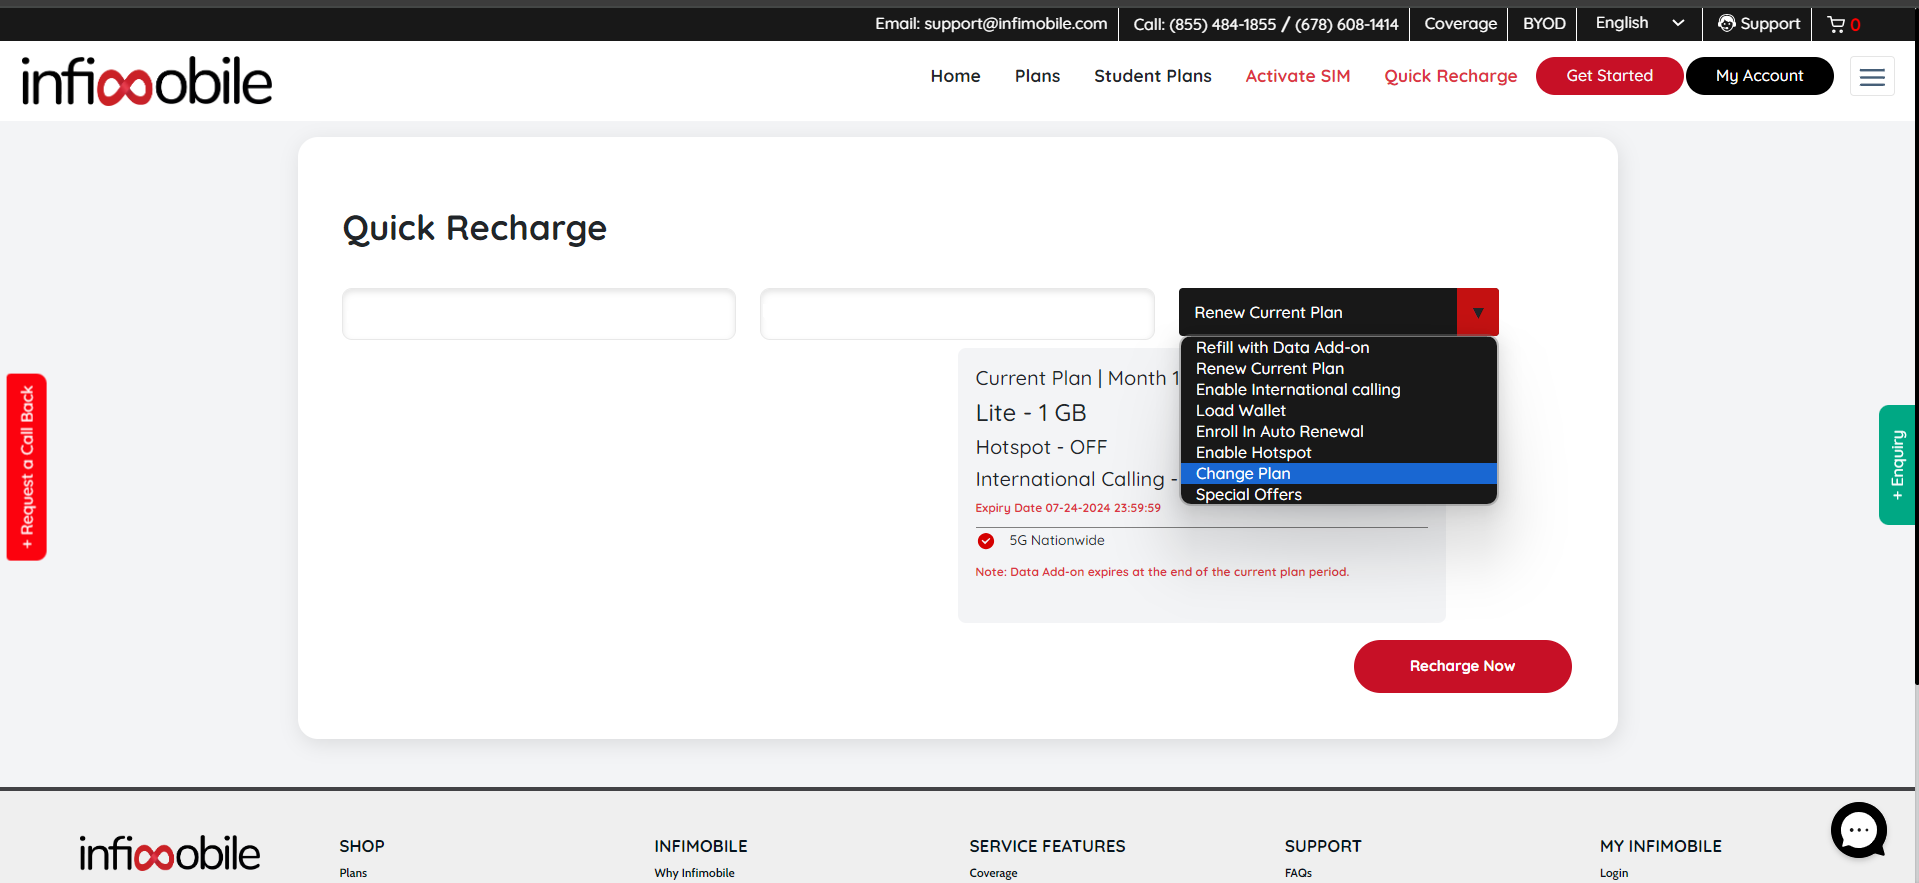The width and height of the screenshot is (1919, 883).
Task: Click the Recharge Now button
Action: coord(1462,666)
